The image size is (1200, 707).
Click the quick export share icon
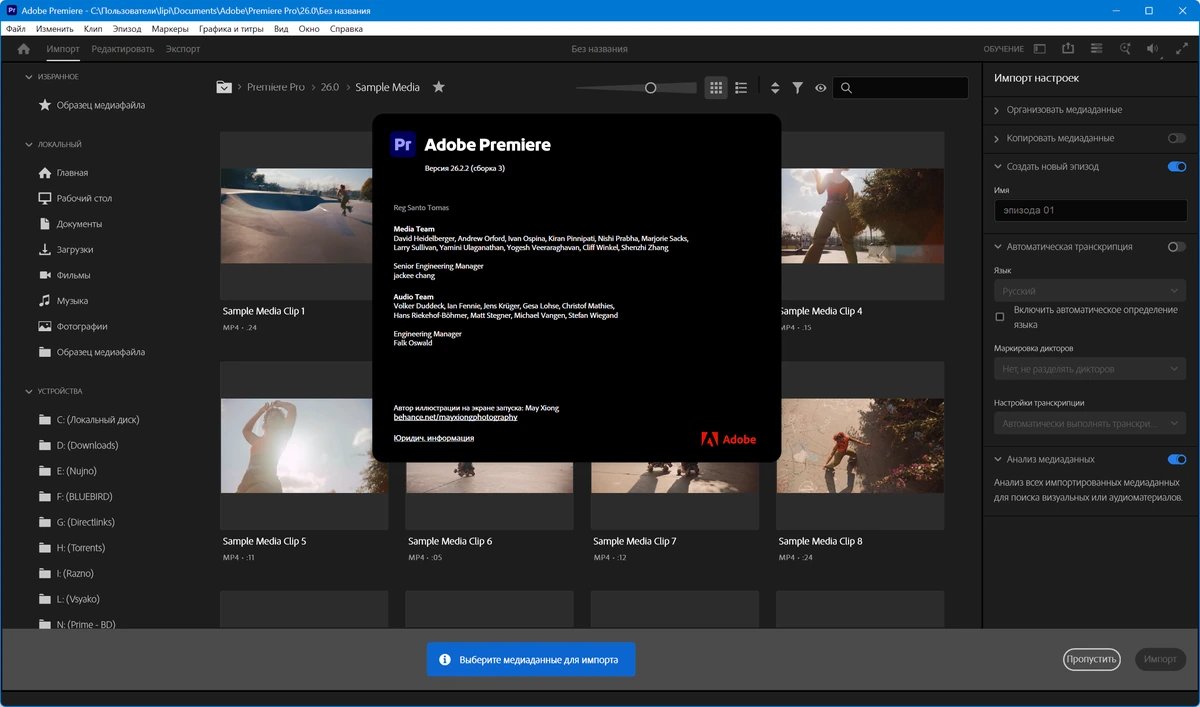[1068, 48]
